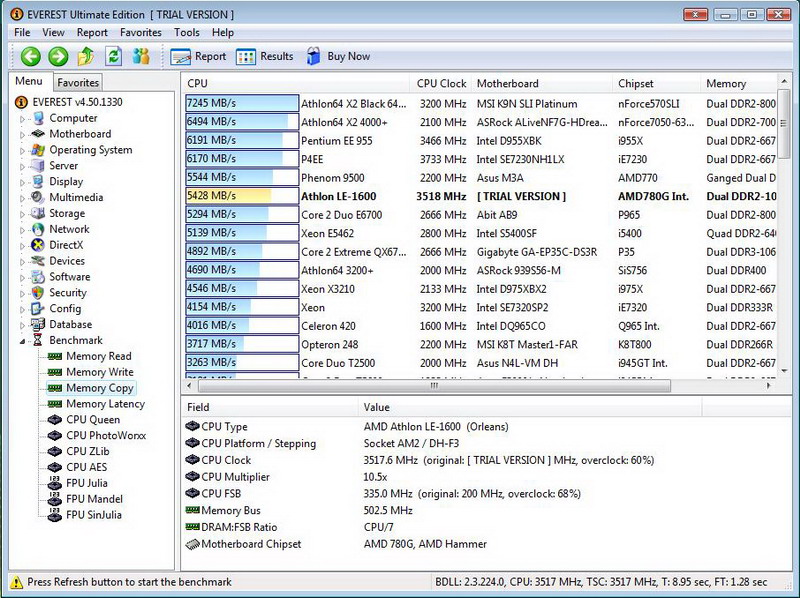Click the Refresh icon in toolbar

113,56
